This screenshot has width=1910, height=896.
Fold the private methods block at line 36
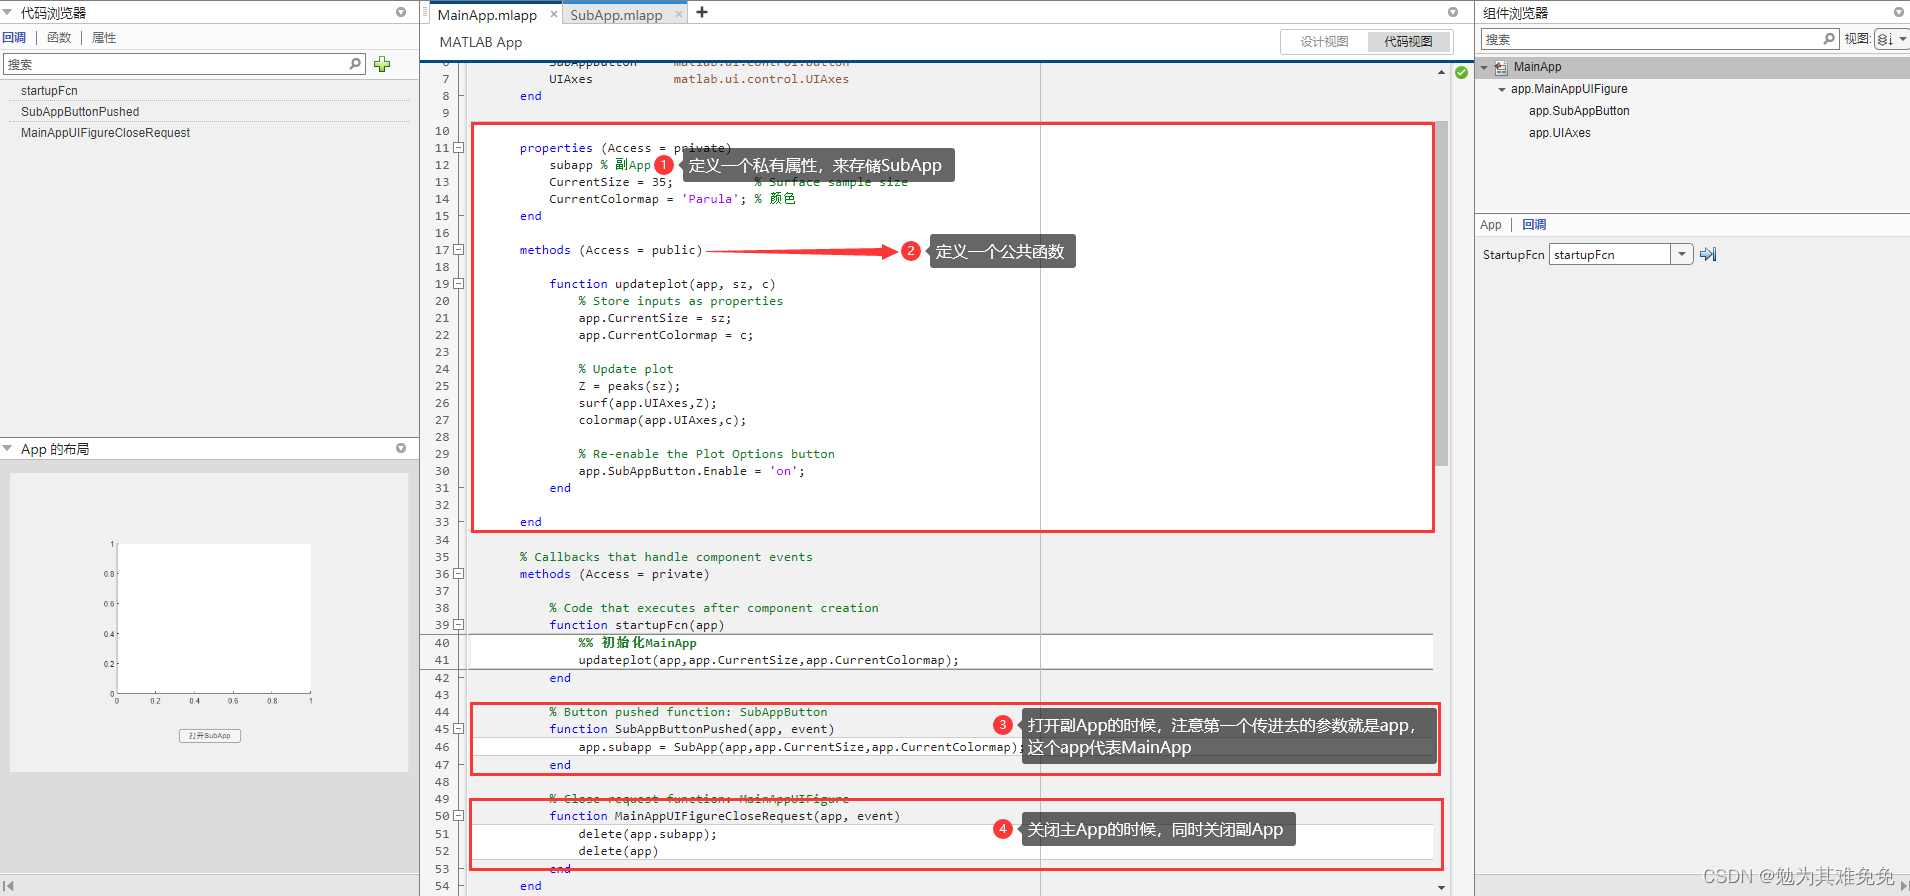[x=459, y=574]
